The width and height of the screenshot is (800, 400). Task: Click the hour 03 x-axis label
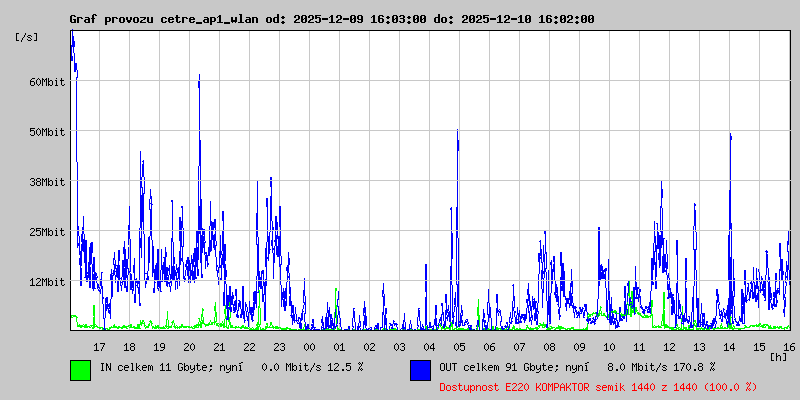pos(399,347)
